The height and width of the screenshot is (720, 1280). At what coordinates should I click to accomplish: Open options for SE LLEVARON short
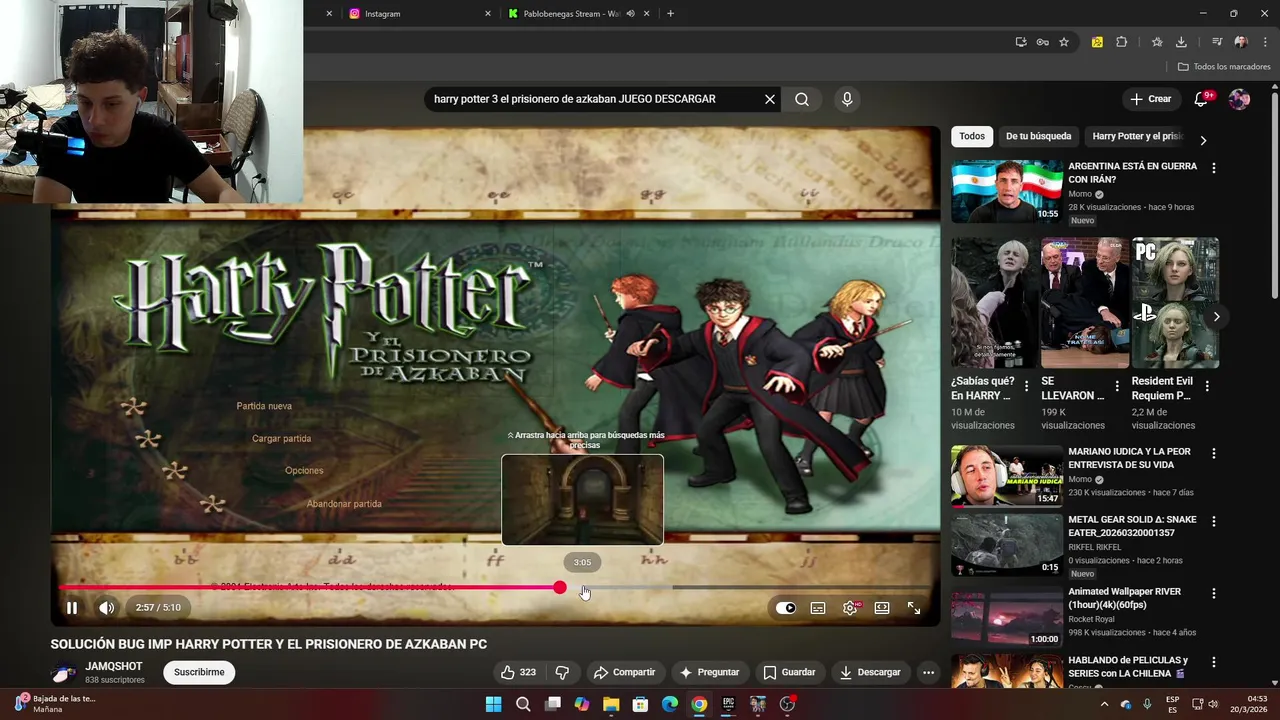pos(1117,386)
